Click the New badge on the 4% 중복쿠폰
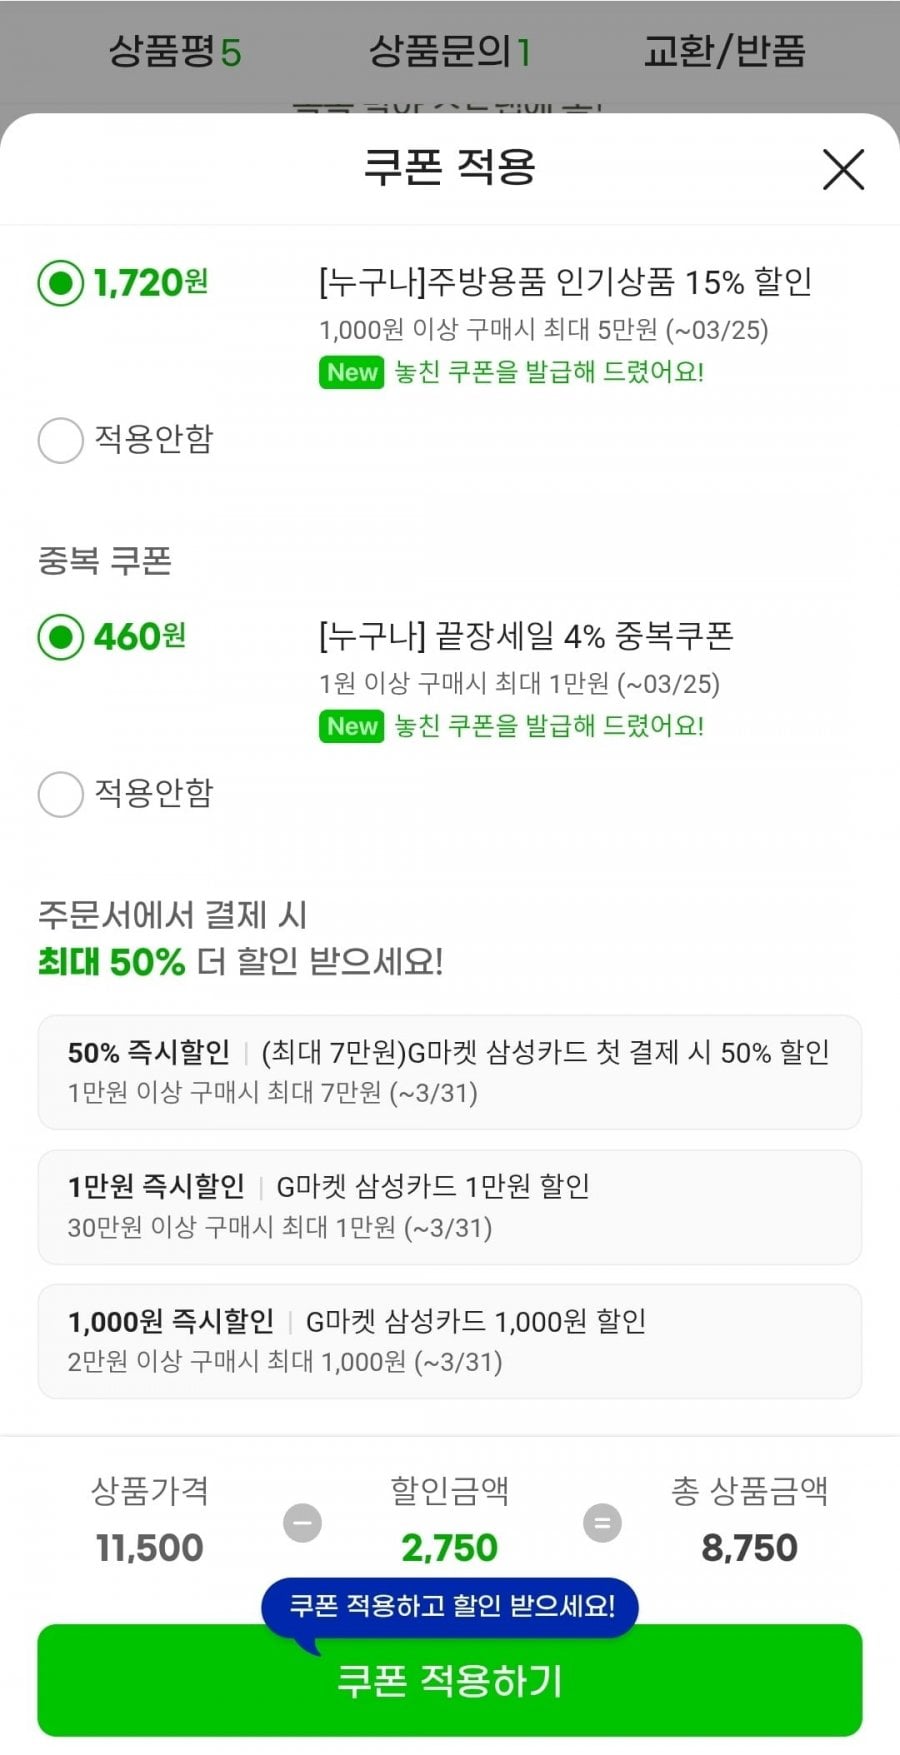This screenshot has width=900, height=1755. (352, 726)
